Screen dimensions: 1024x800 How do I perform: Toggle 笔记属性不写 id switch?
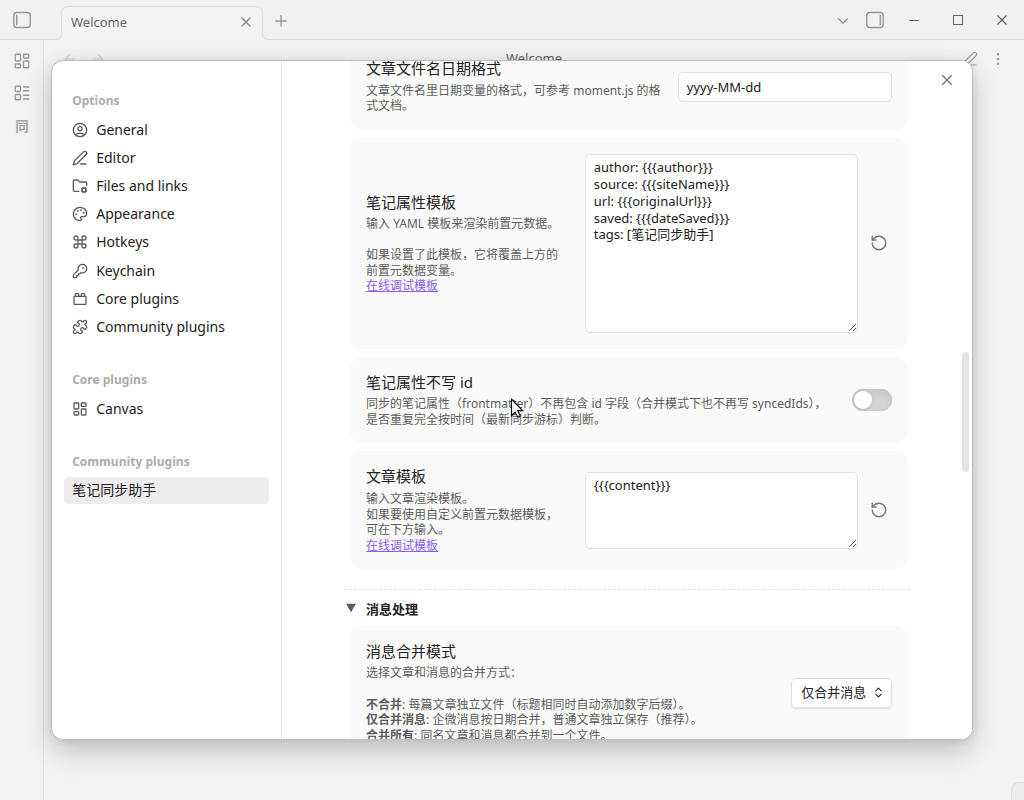click(x=871, y=400)
